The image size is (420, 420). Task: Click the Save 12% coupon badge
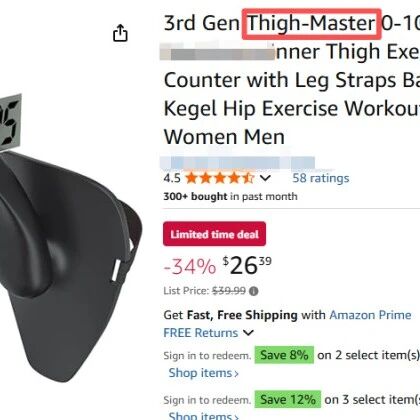coord(288,399)
